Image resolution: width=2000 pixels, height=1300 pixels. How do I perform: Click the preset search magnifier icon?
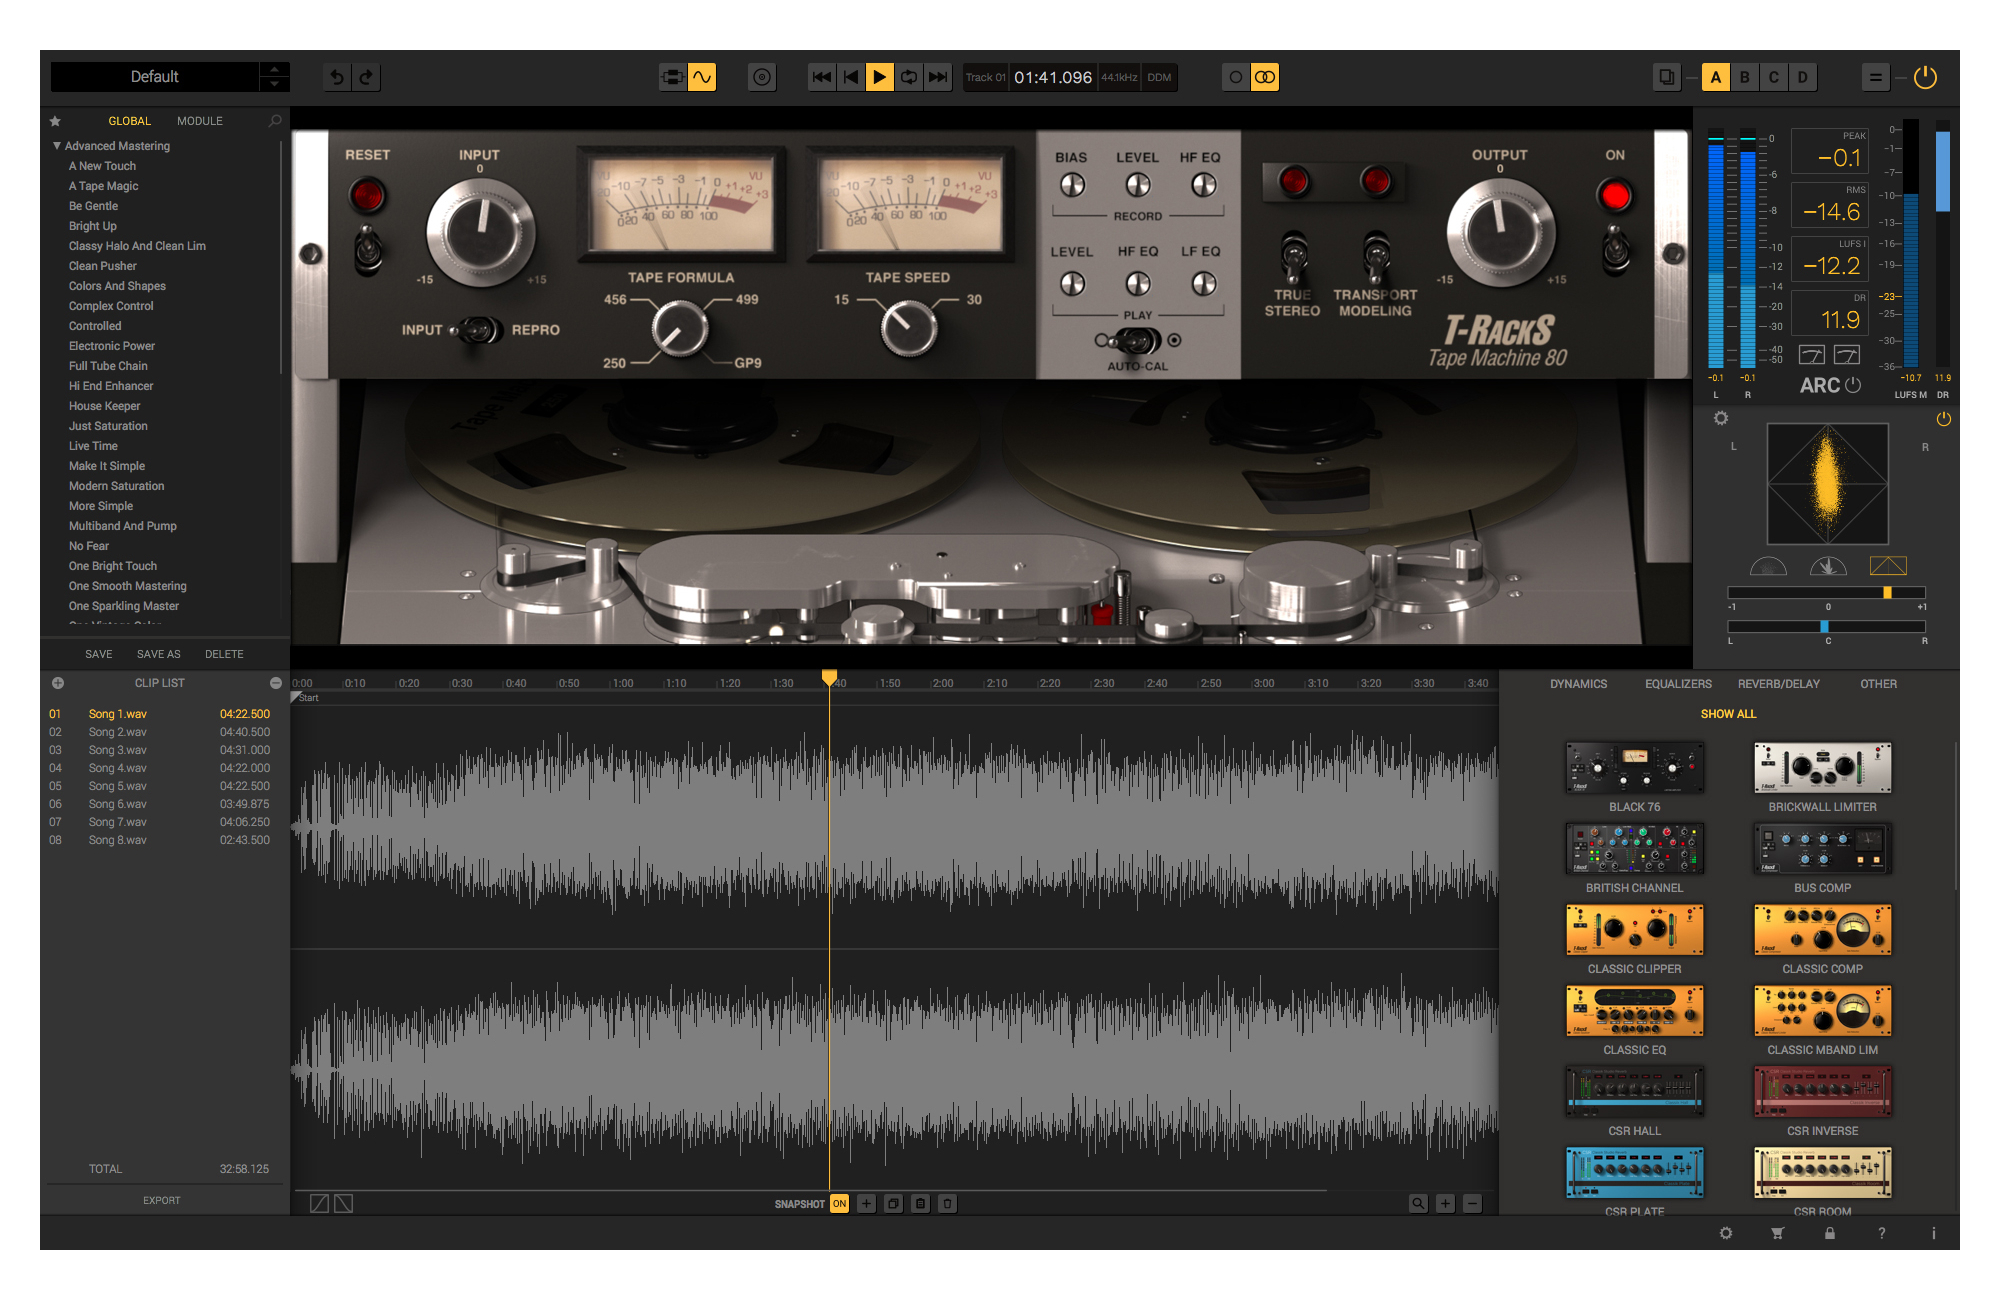(x=275, y=121)
